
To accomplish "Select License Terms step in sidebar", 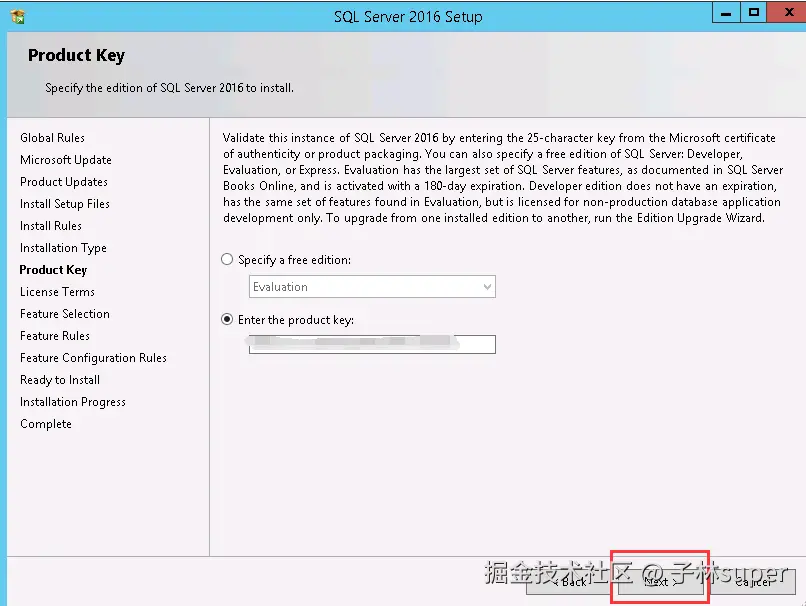I will pyautogui.click(x=58, y=292).
